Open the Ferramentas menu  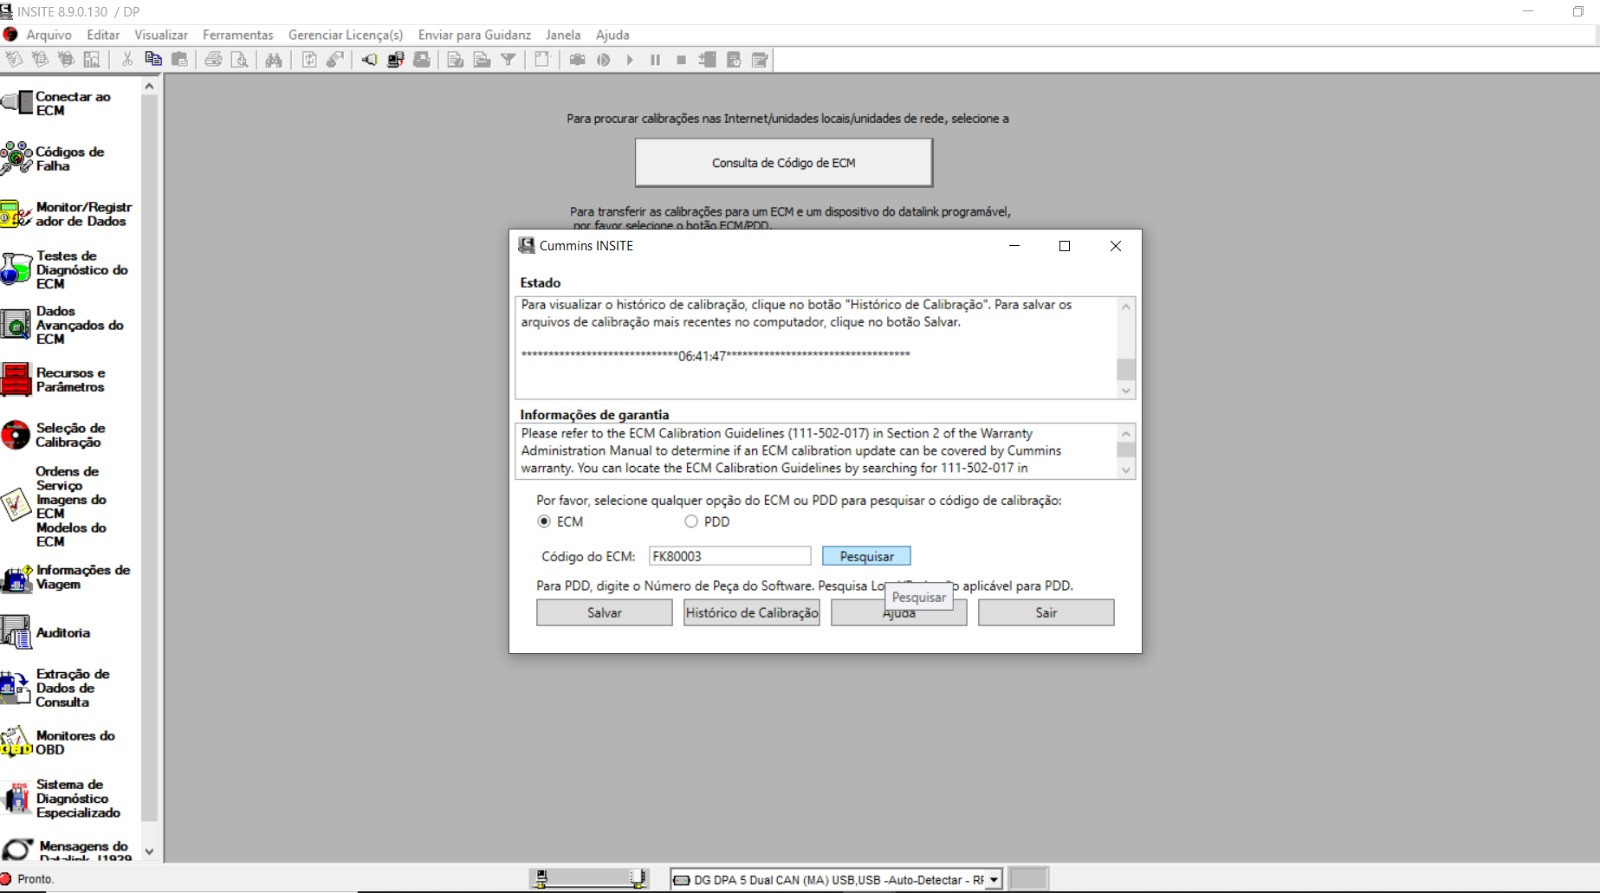(238, 35)
